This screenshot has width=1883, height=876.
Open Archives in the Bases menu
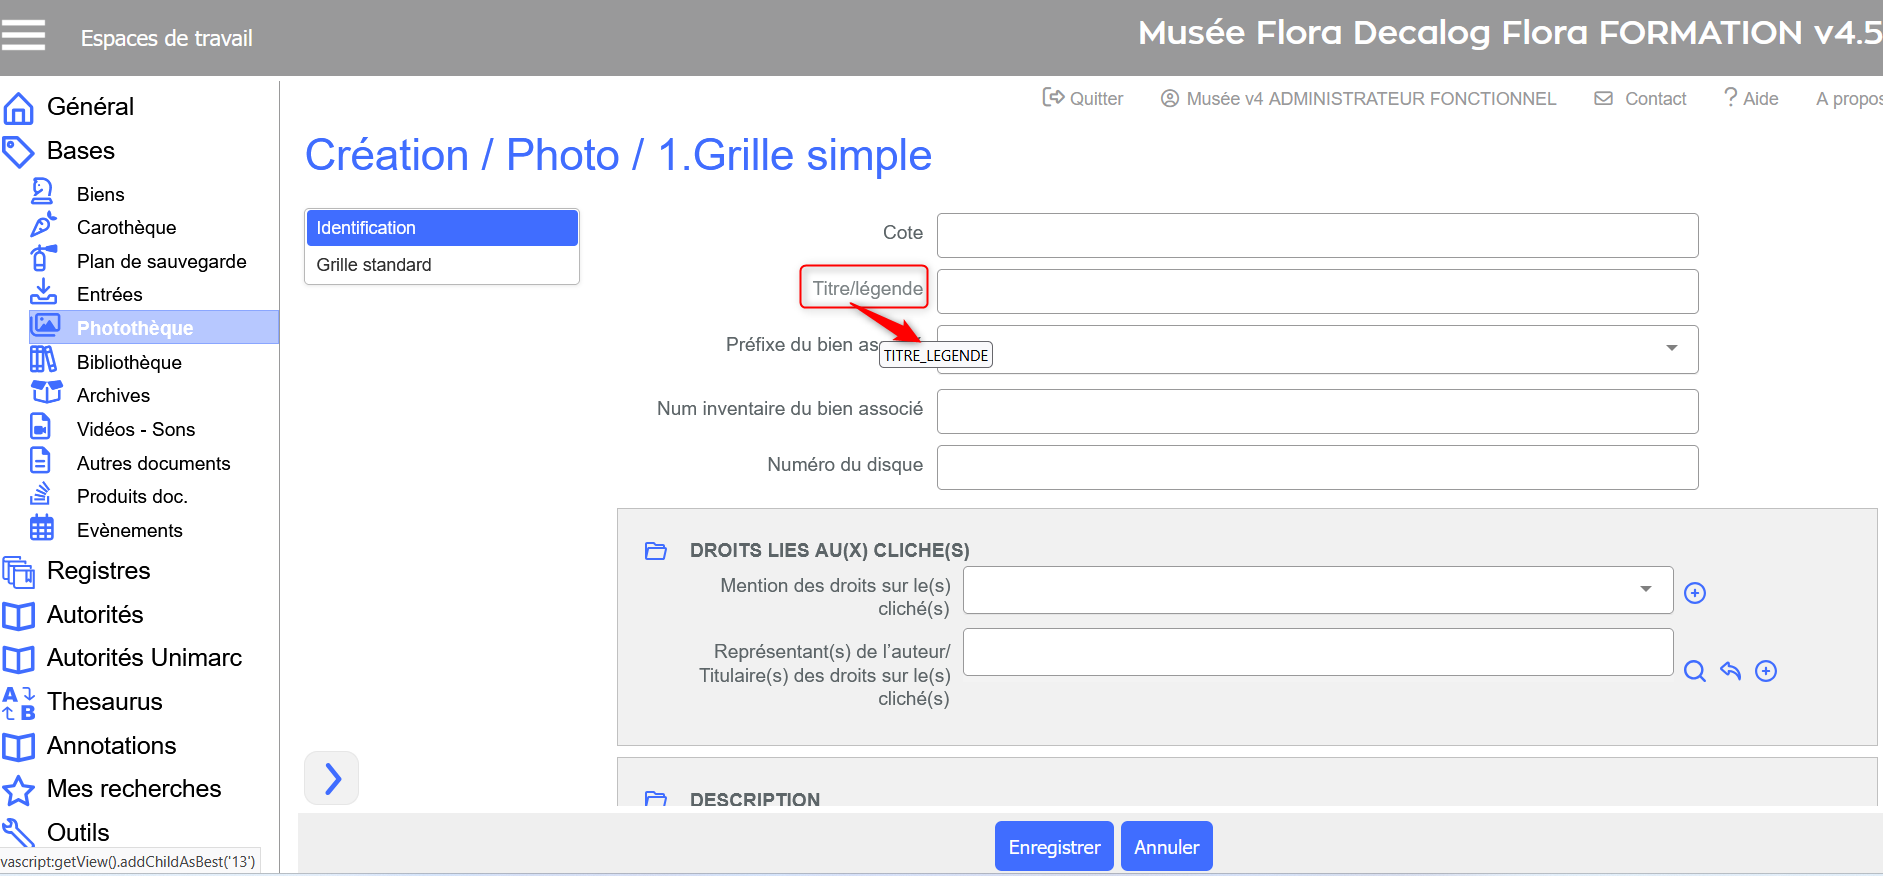(x=113, y=396)
